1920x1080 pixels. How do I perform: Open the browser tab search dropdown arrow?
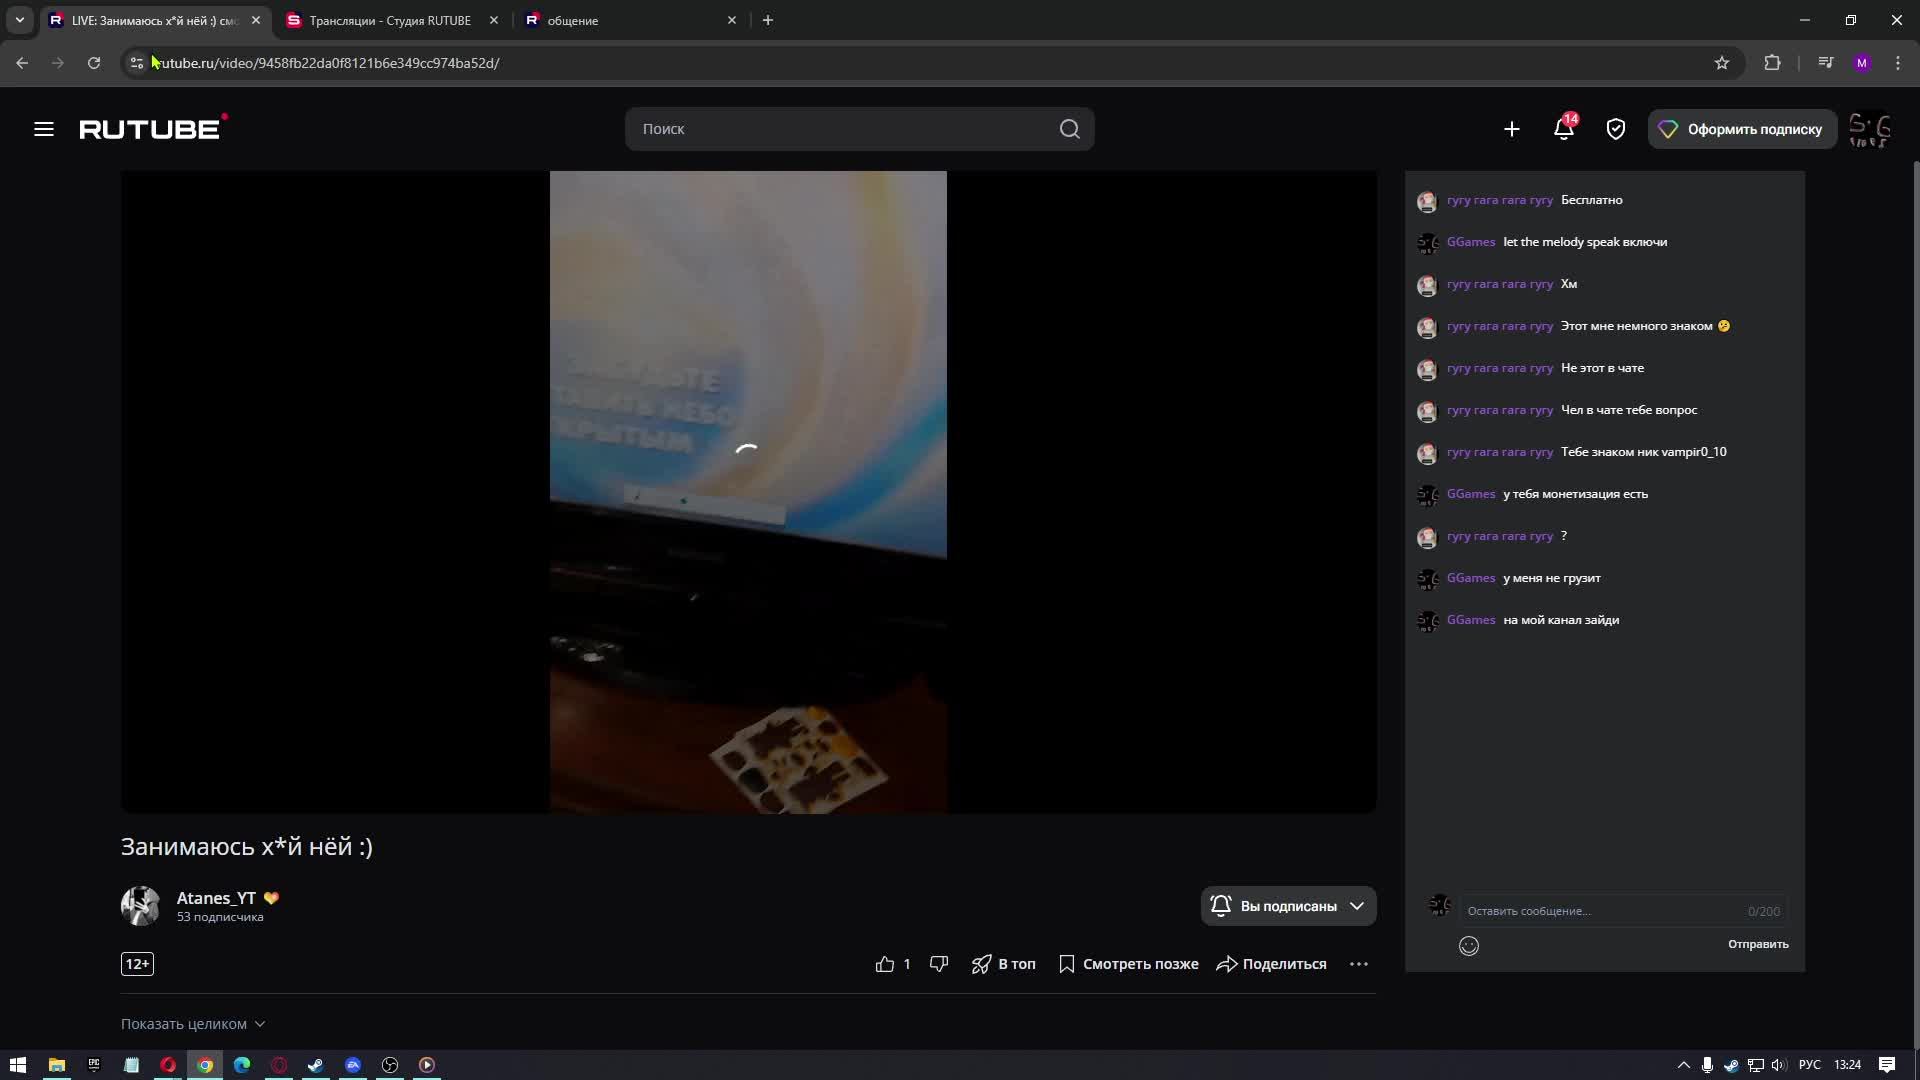19,20
